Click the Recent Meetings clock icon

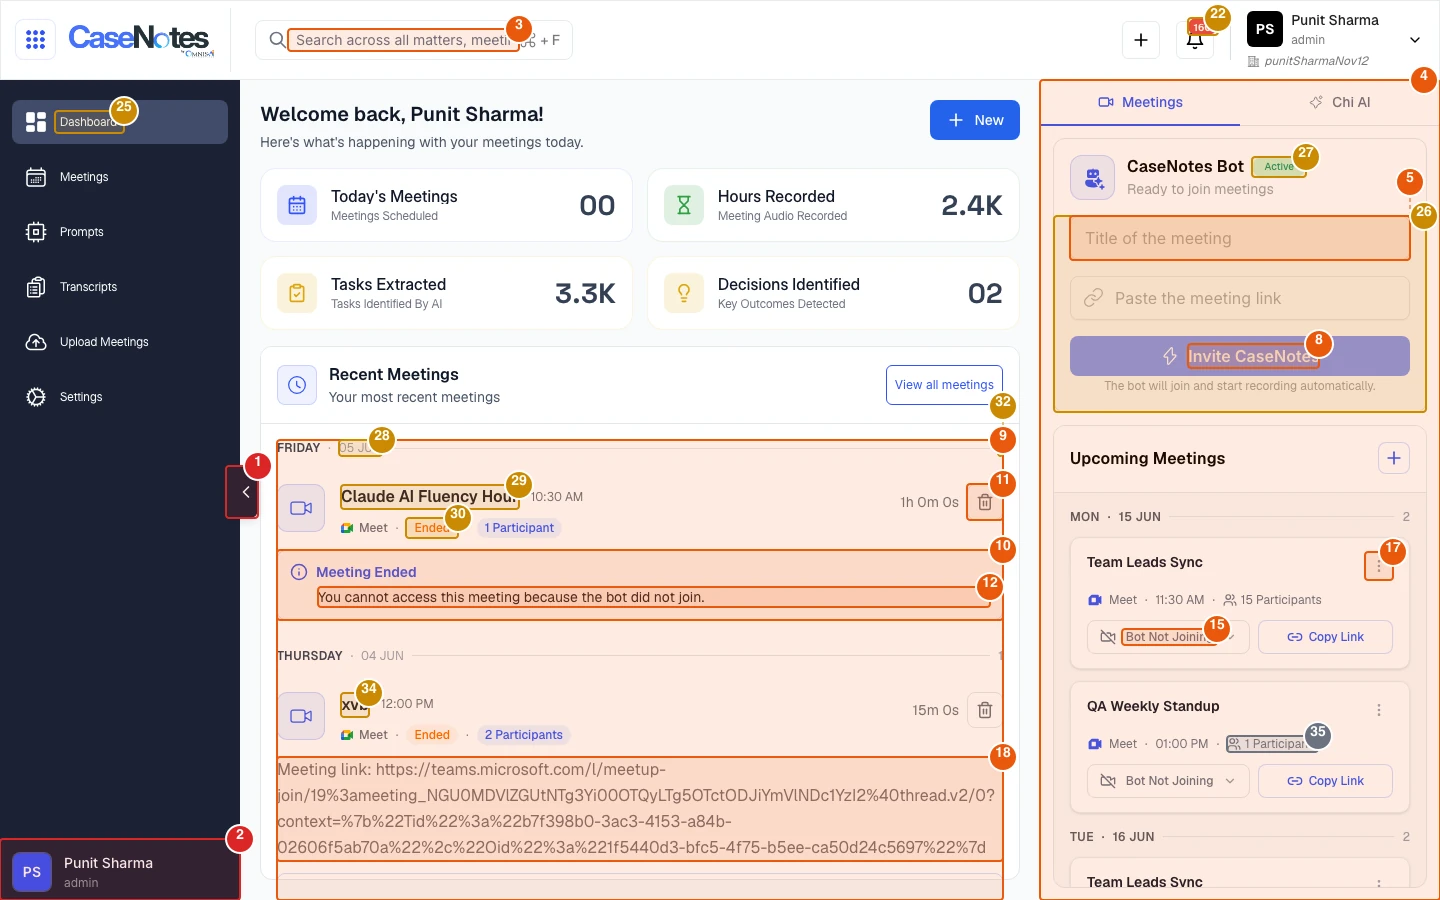click(297, 385)
